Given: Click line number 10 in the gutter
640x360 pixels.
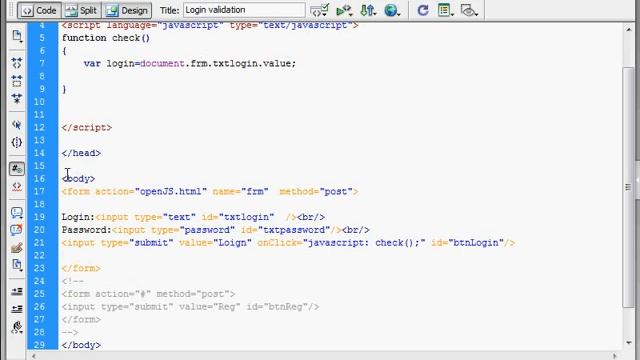Looking at the screenshot, I should click(x=39, y=102).
